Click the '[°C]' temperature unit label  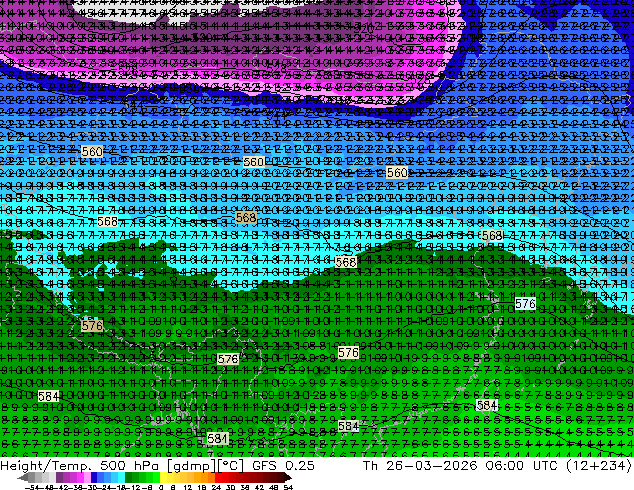[229, 465]
